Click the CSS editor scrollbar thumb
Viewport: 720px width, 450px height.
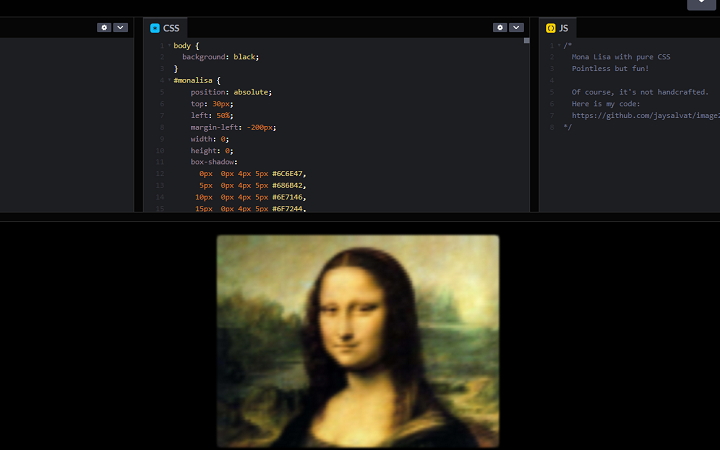pyautogui.click(x=527, y=41)
